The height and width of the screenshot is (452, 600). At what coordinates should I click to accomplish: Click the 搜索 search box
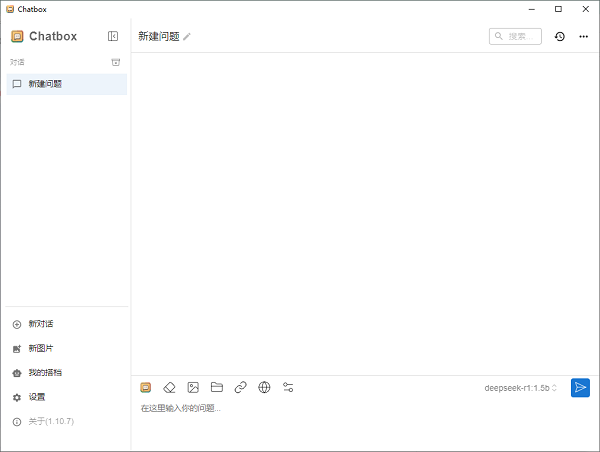coord(515,36)
